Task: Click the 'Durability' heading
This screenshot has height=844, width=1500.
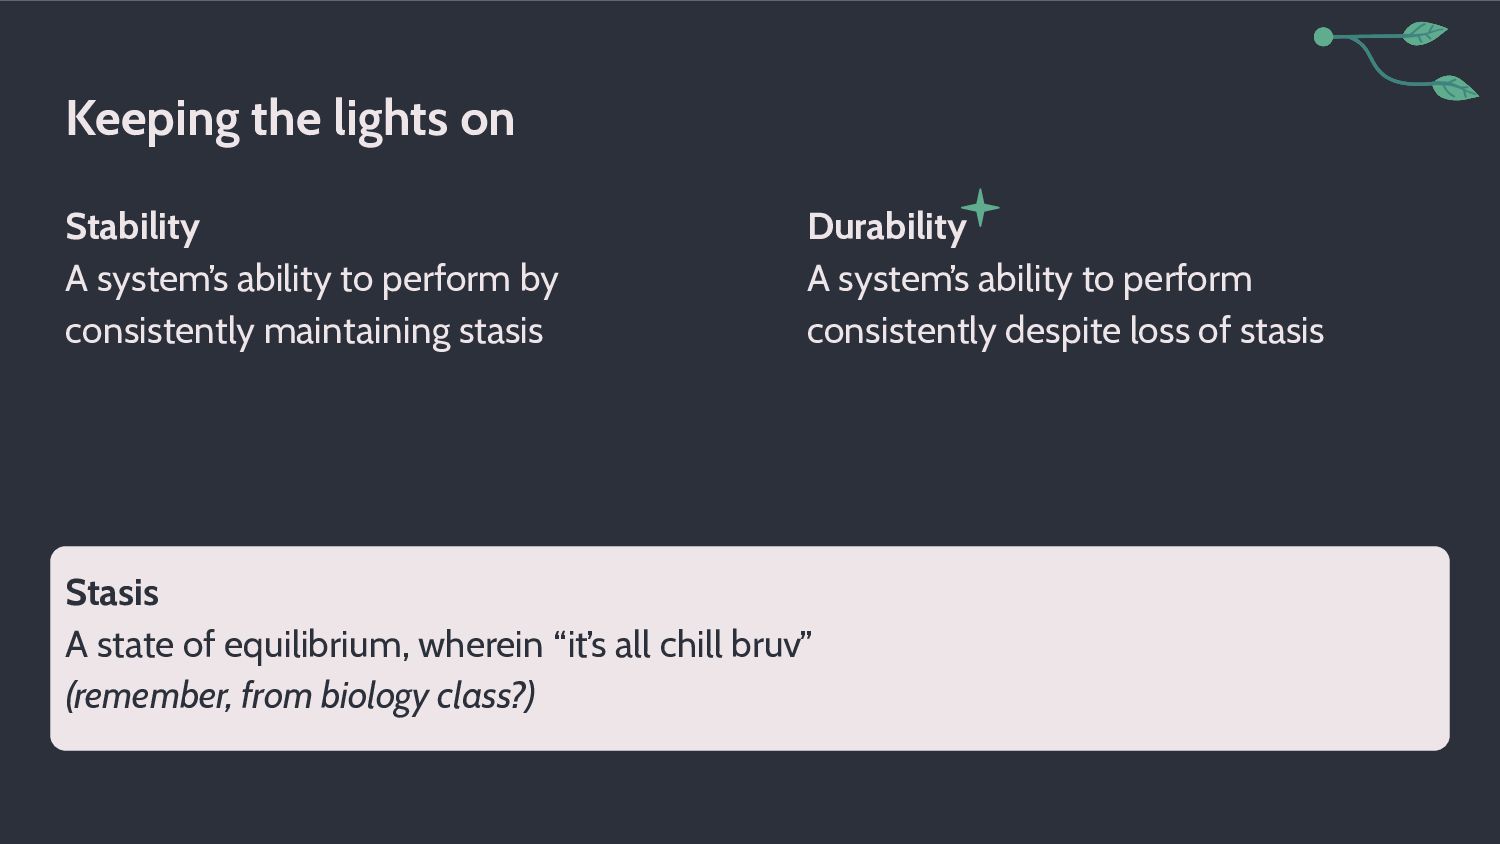Action: (x=887, y=226)
